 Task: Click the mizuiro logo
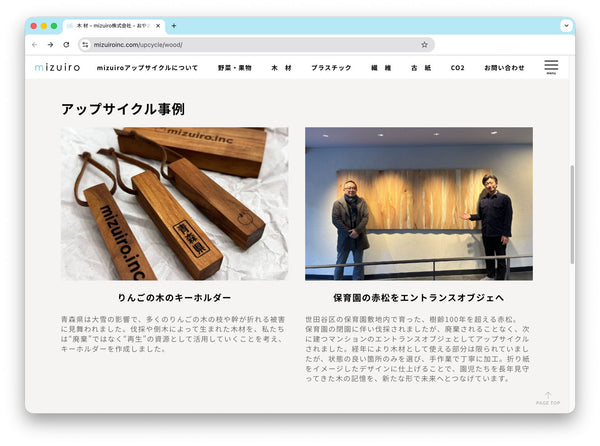click(57, 68)
